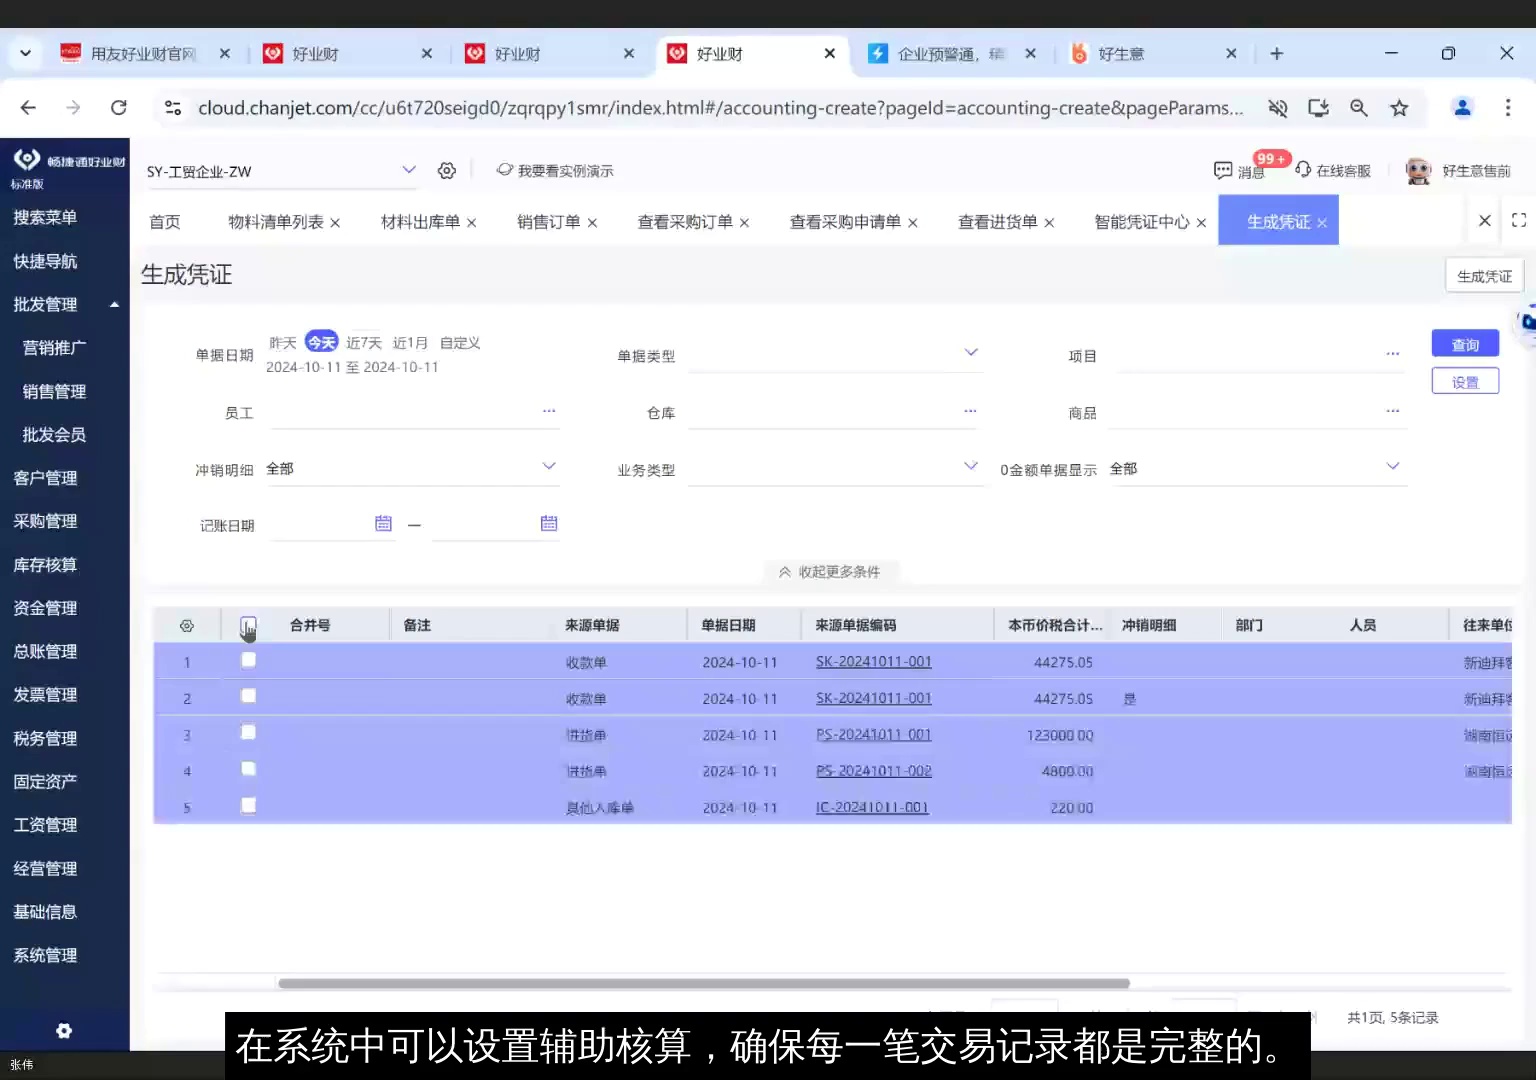Click the table column settings gear icon
Screen dimensions: 1536x1080
pos(186,624)
